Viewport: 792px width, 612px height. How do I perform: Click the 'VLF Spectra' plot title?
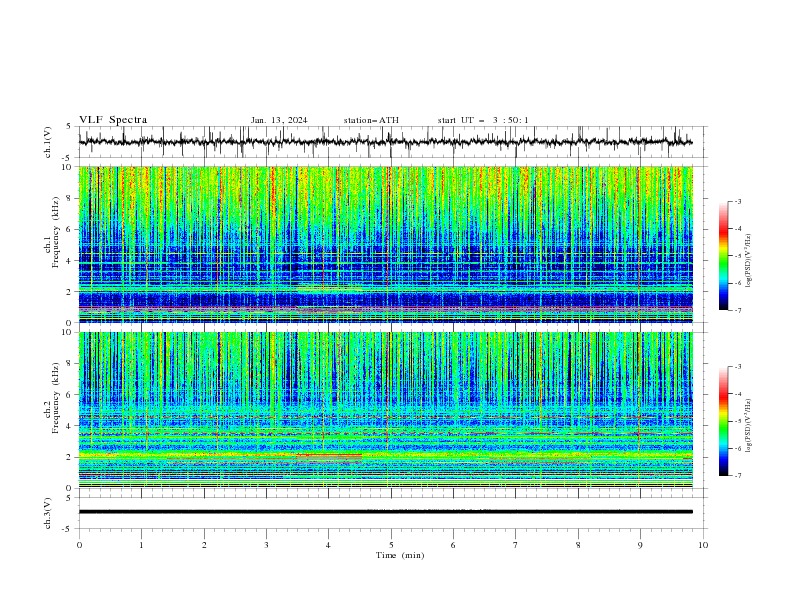point(113,120)
